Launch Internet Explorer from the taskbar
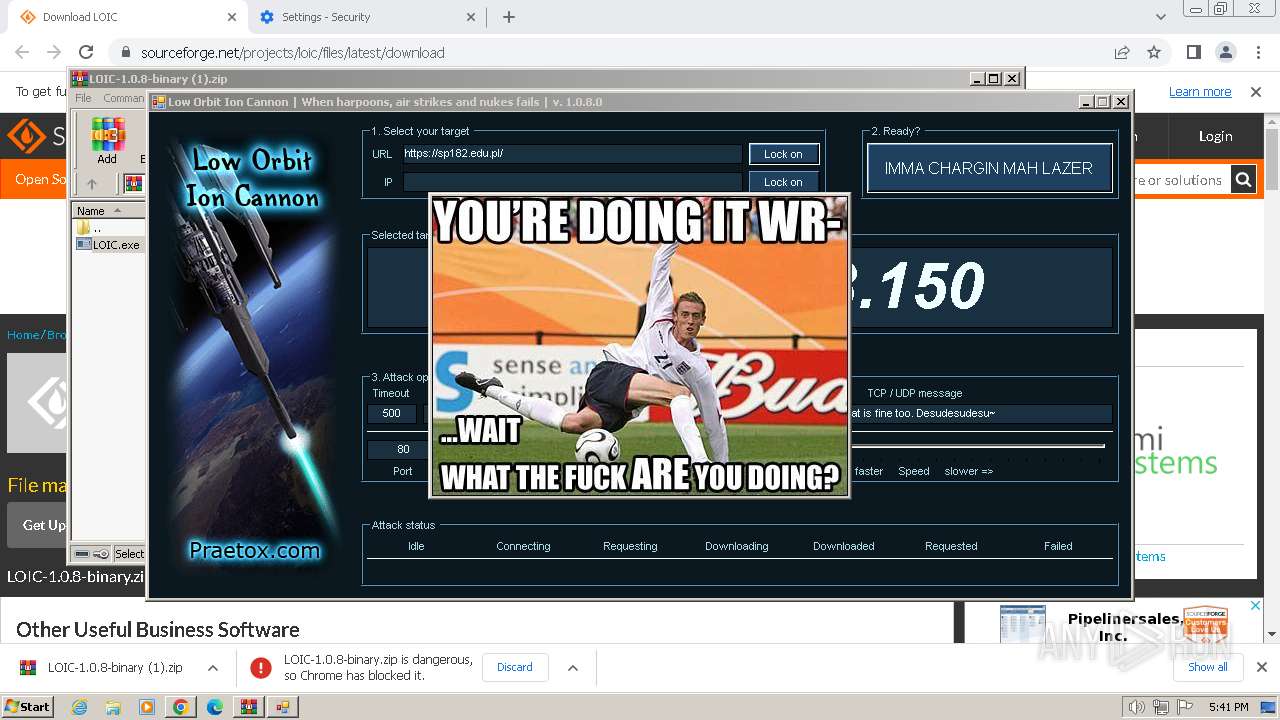This screenshot has width=1280, height=720. (80, 706)
